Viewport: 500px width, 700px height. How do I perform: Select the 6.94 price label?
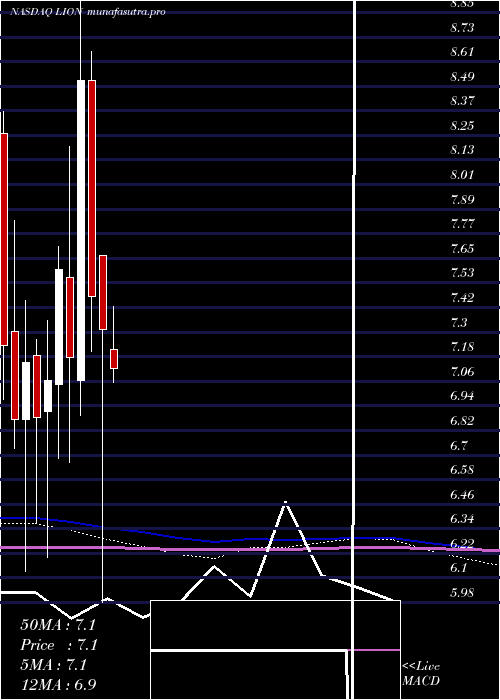pos(462,396)
